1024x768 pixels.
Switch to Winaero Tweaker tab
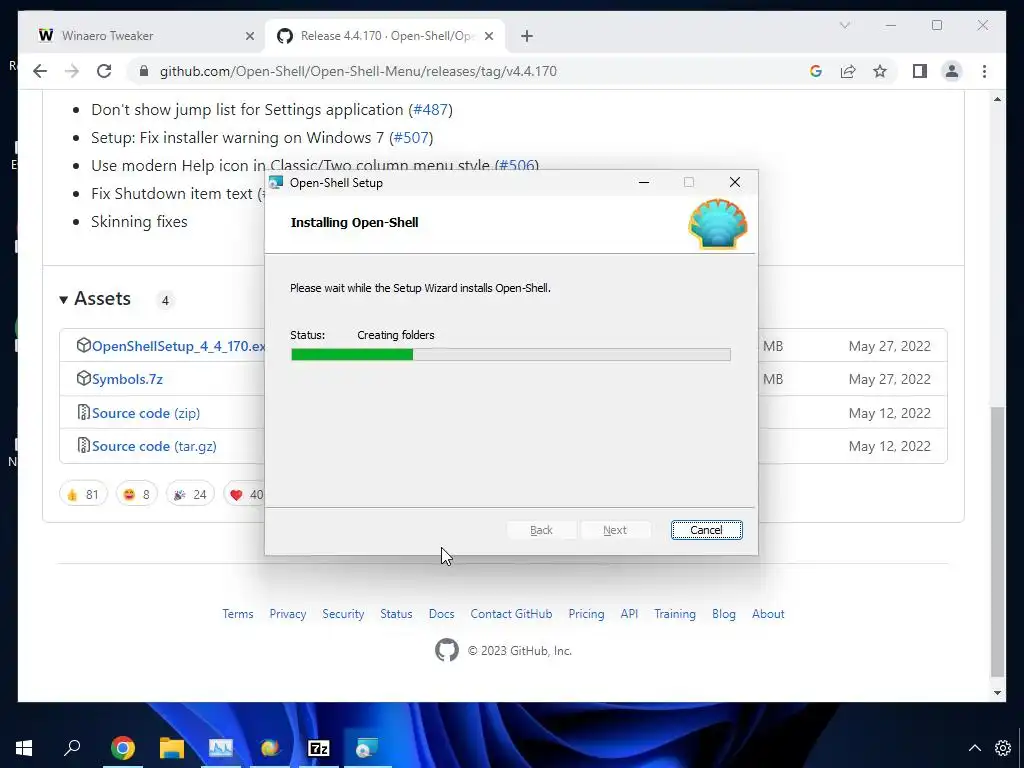pos(144,36)
